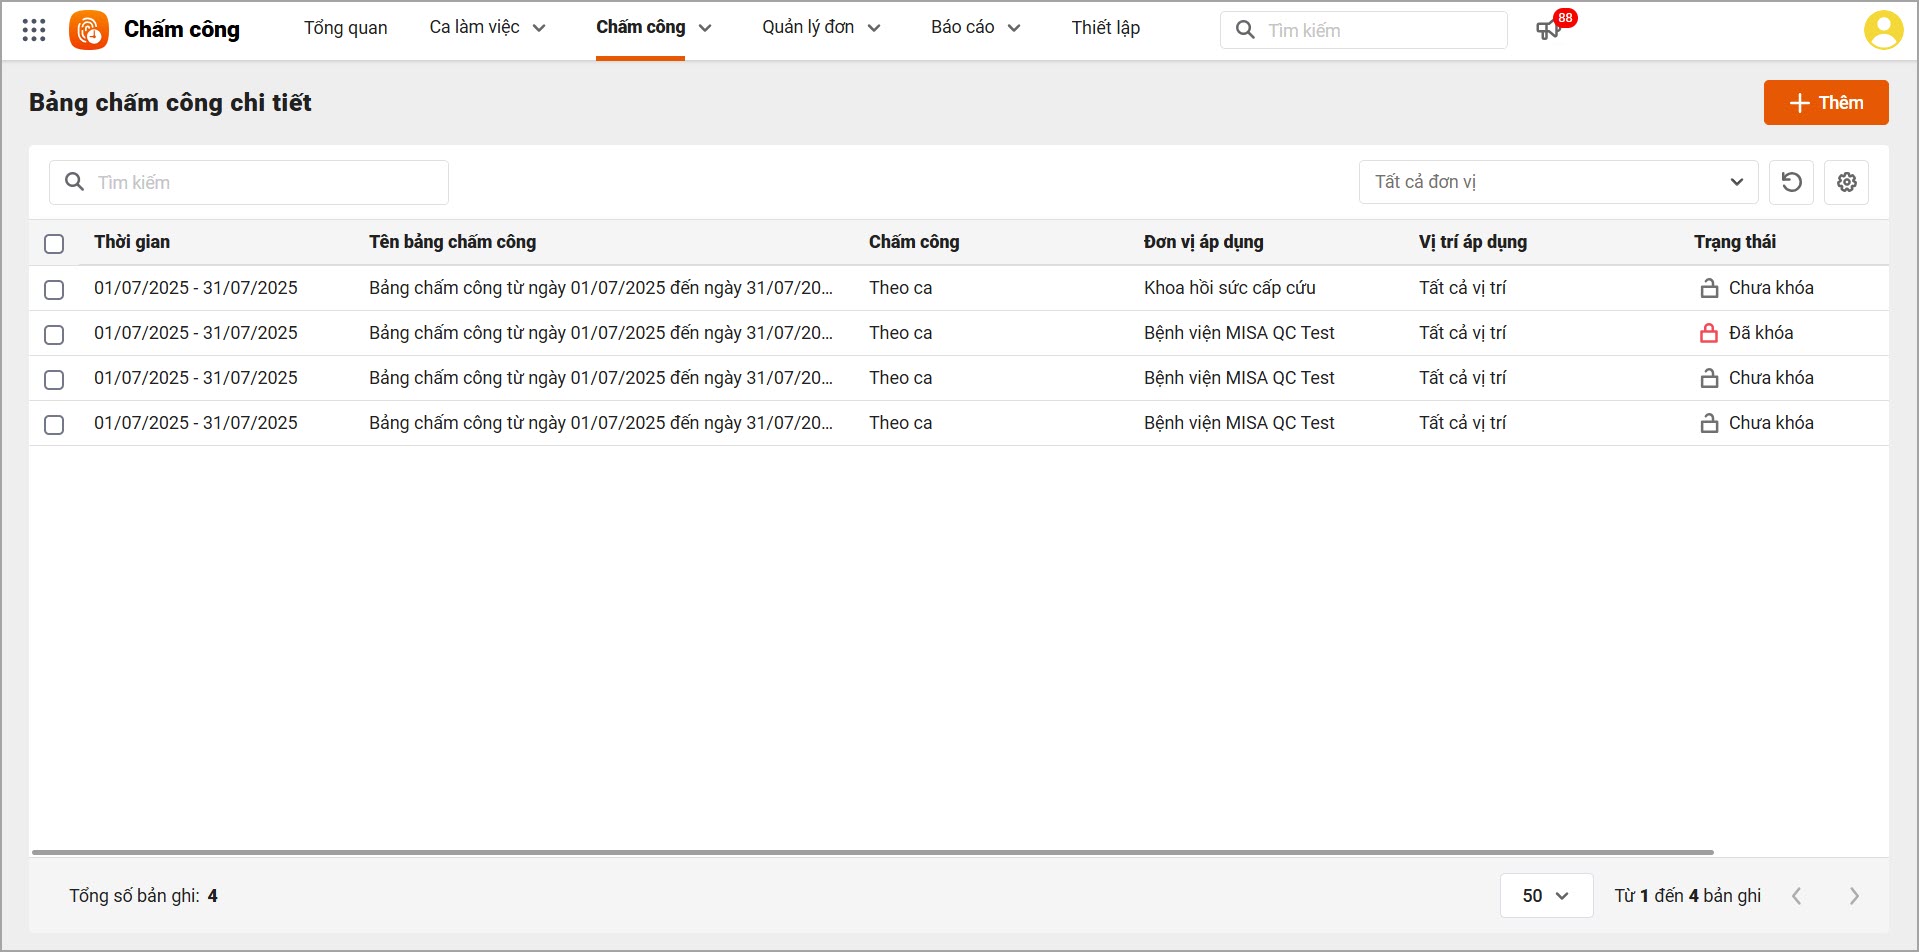Focus the table Tìm kiếm search field
1919x952 pixels.
pos(260,182)
